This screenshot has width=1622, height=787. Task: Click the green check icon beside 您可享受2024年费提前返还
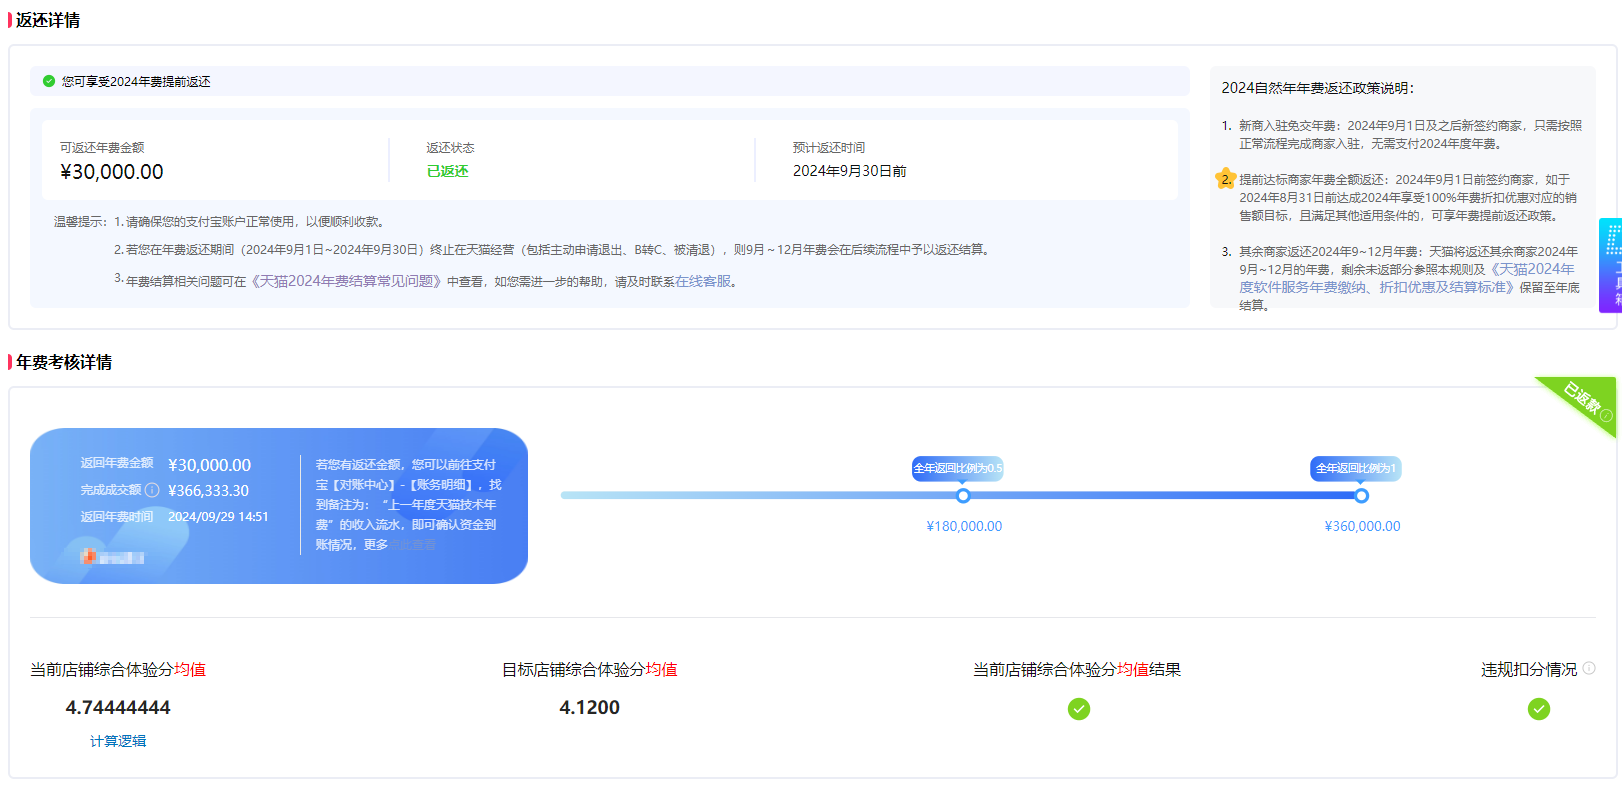49,82
